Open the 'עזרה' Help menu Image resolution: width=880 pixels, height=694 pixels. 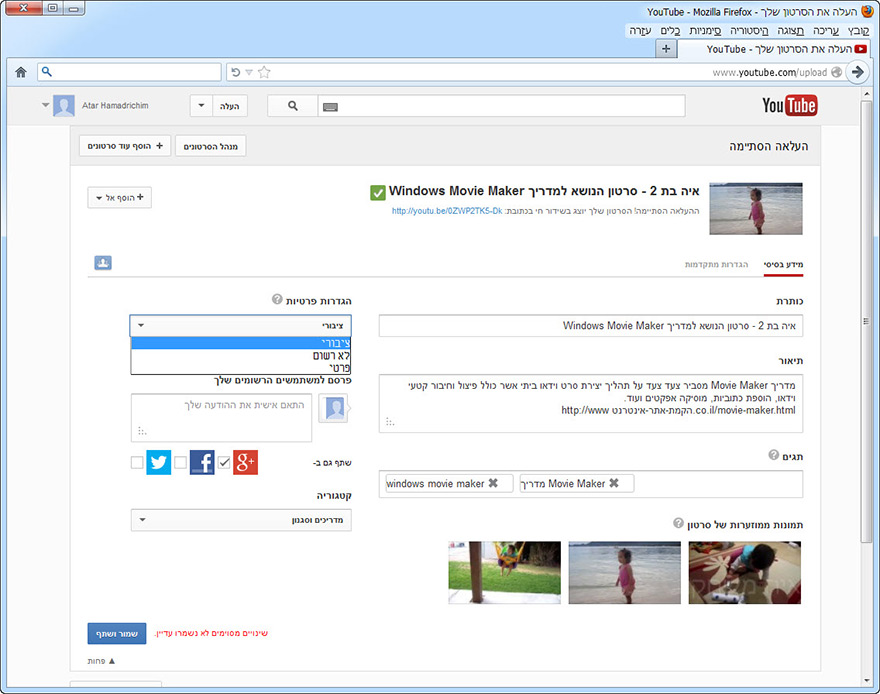[x=640, y=30]
